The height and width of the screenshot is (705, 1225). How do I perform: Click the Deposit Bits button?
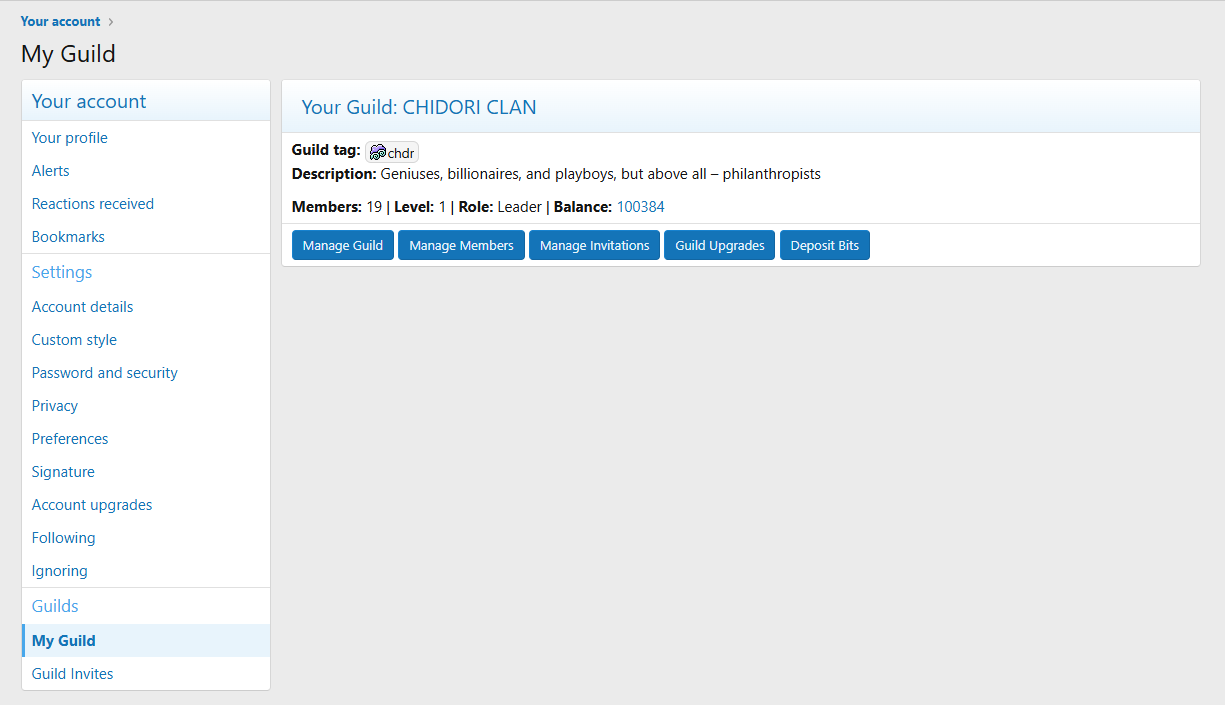(x=825, y=245)
